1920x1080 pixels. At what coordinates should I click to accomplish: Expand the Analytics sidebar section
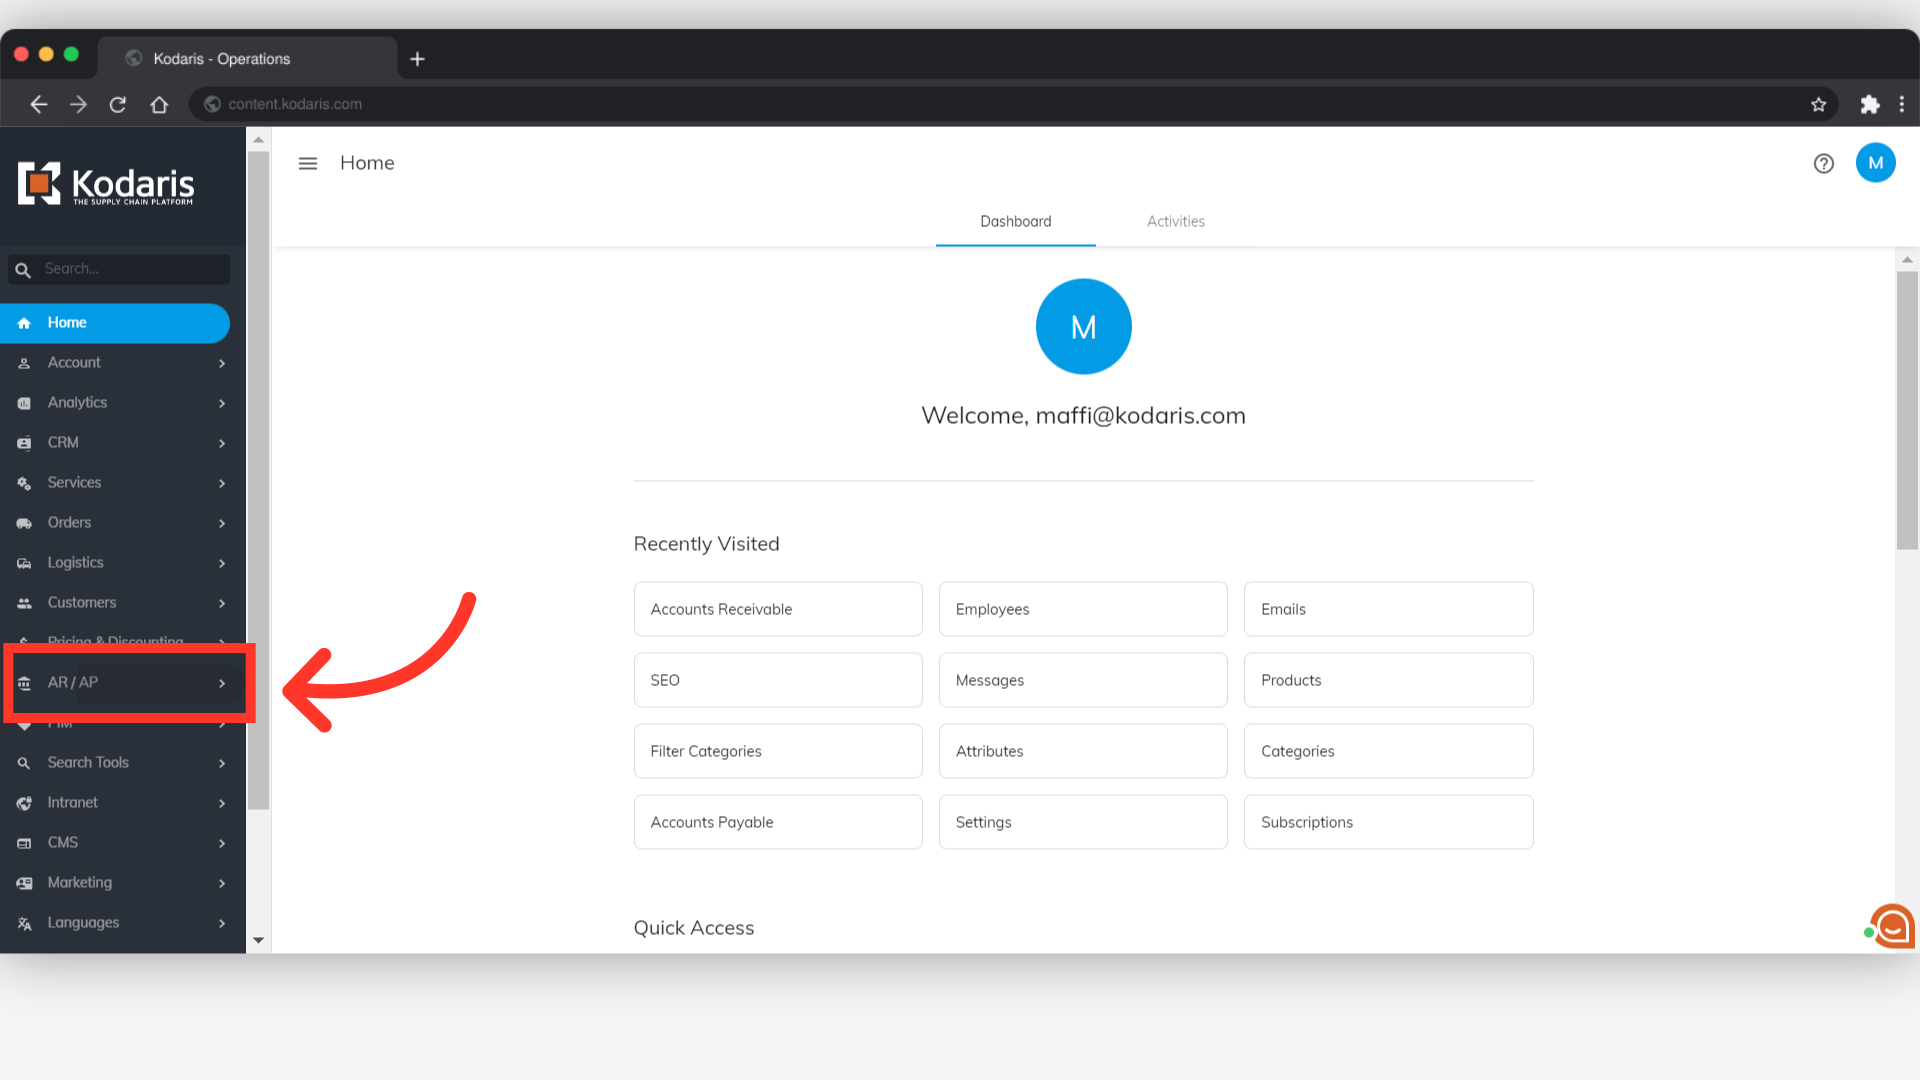[120, 402]
